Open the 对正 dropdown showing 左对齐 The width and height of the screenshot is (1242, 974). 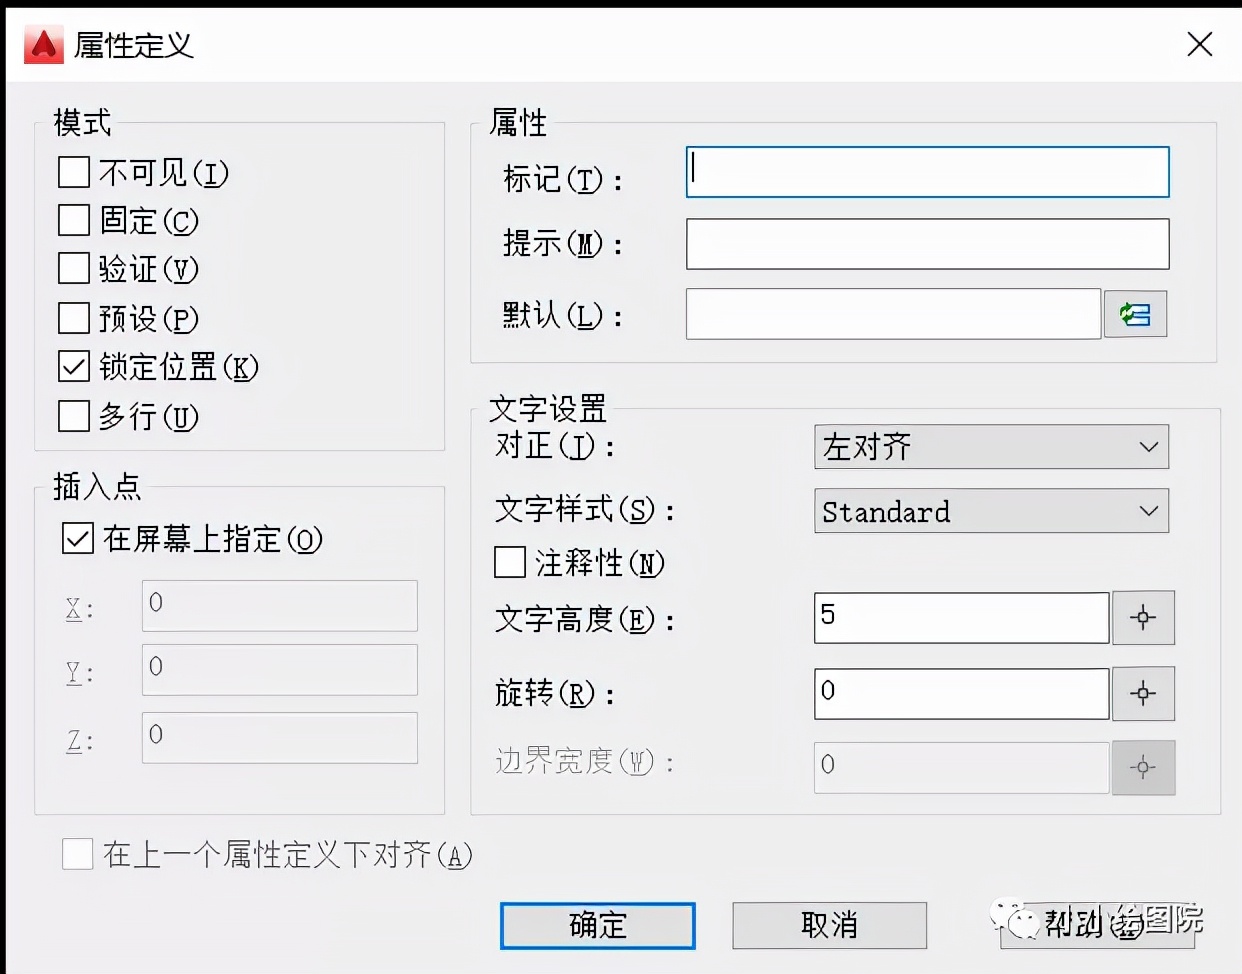tap(991, 447)
